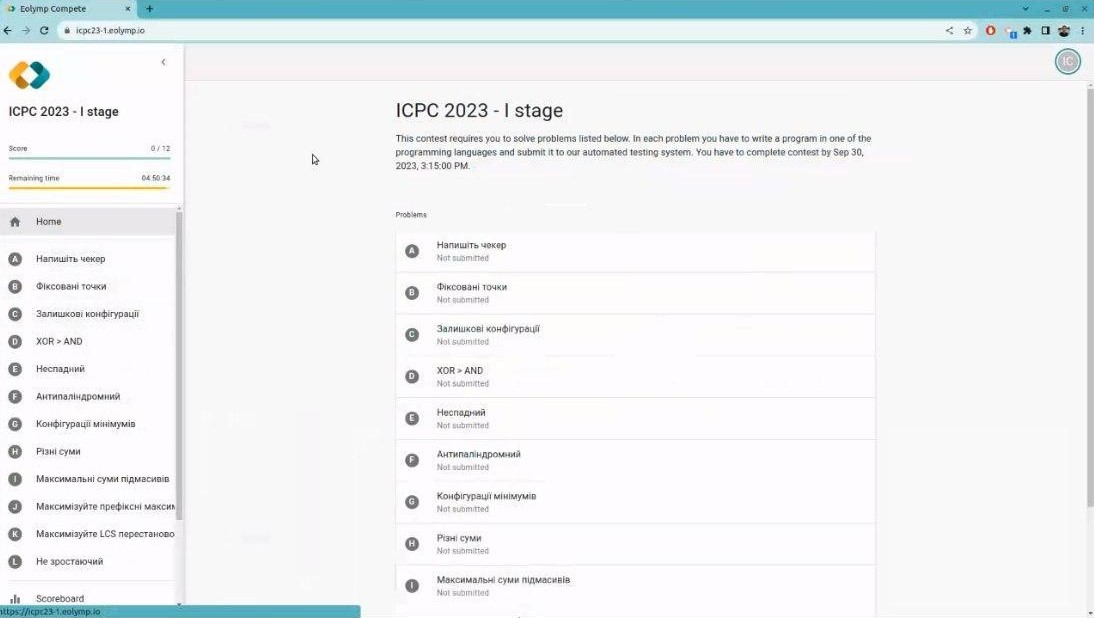Click the Score progress bar in sidebar
The width and height of the screenshot is (1094, 618).
pos(89,158)
